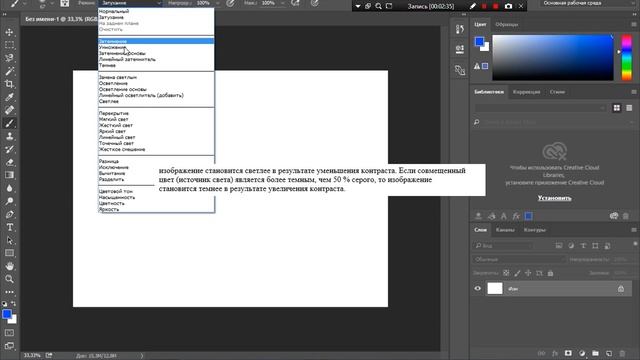Screen dimensions: 640x360
Task: Open the Properties panel icon
Action: [460, 49]
